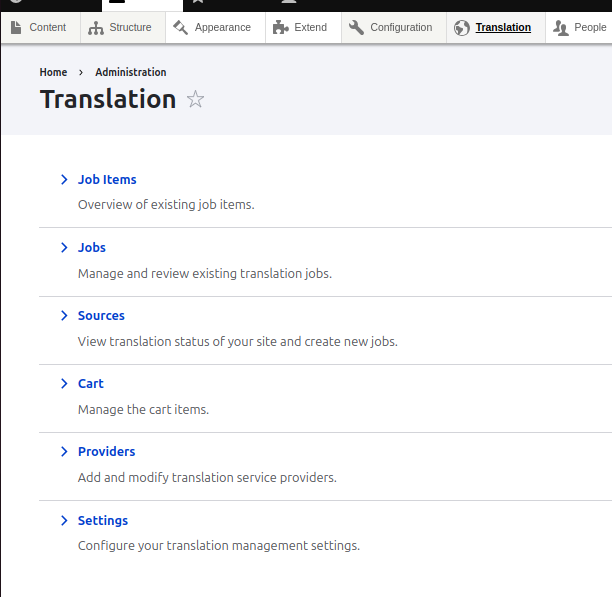Click the Content page icon in toolbar

16,27
